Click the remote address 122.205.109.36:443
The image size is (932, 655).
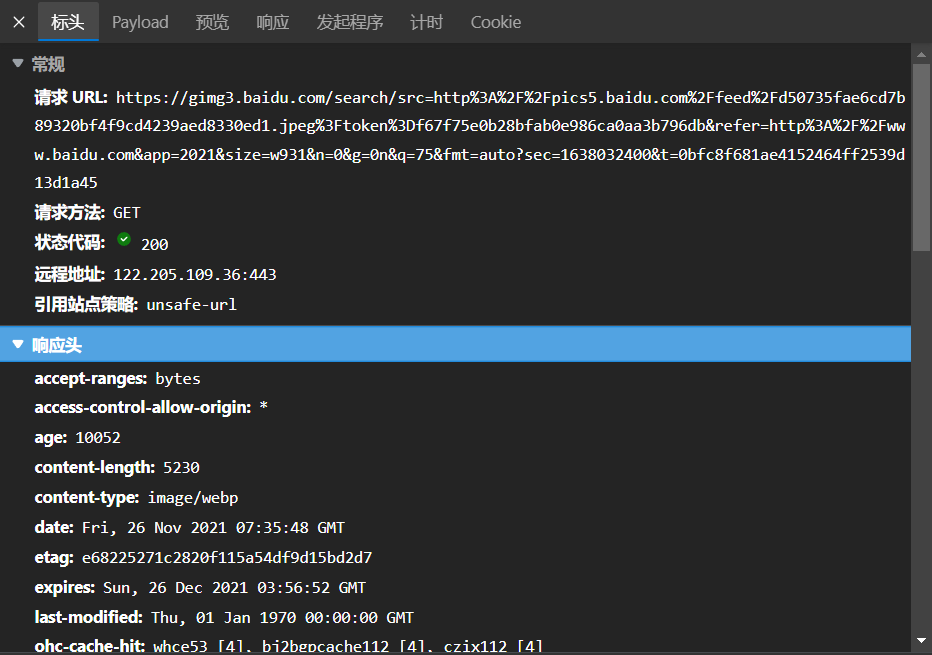[x=195, y=275]
